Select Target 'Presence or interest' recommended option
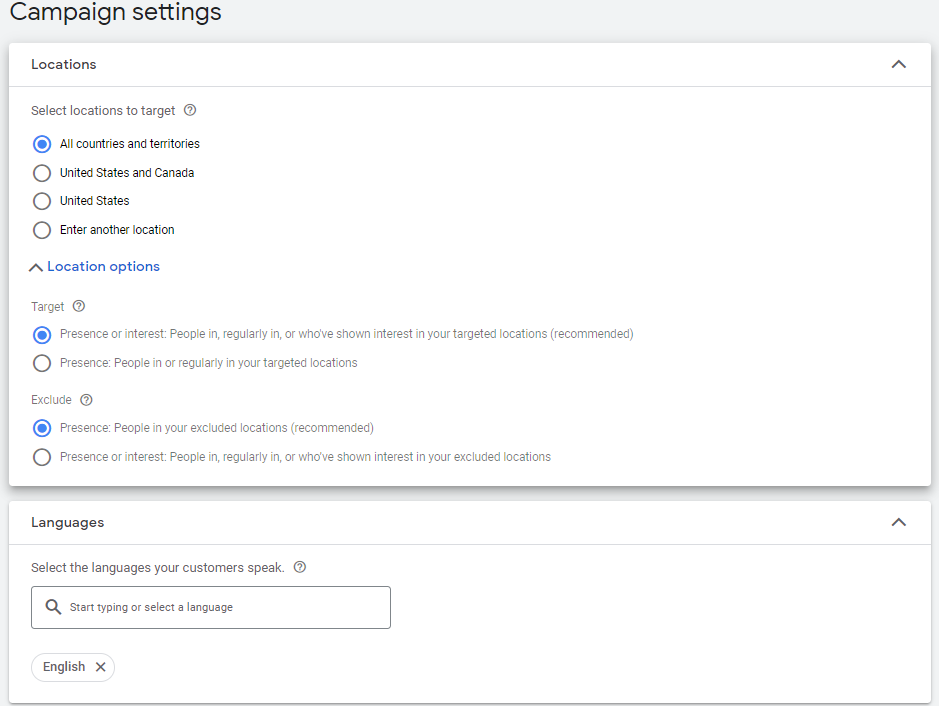The width and height of the screenshot is (939, 706). pyautogui.click(x=42, y=334)
